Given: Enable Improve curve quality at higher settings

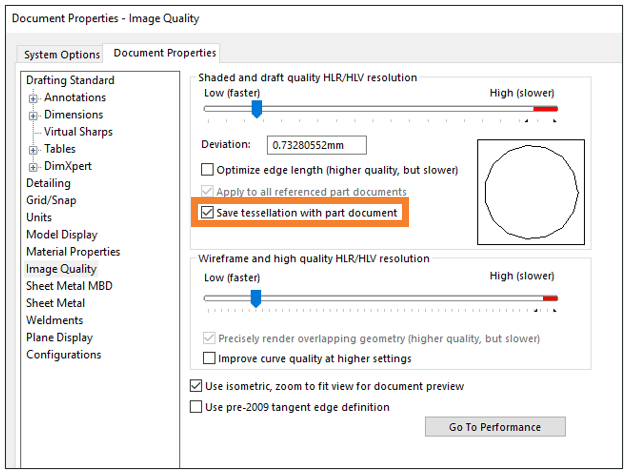Looking at the screenshot, I should 209,358.
